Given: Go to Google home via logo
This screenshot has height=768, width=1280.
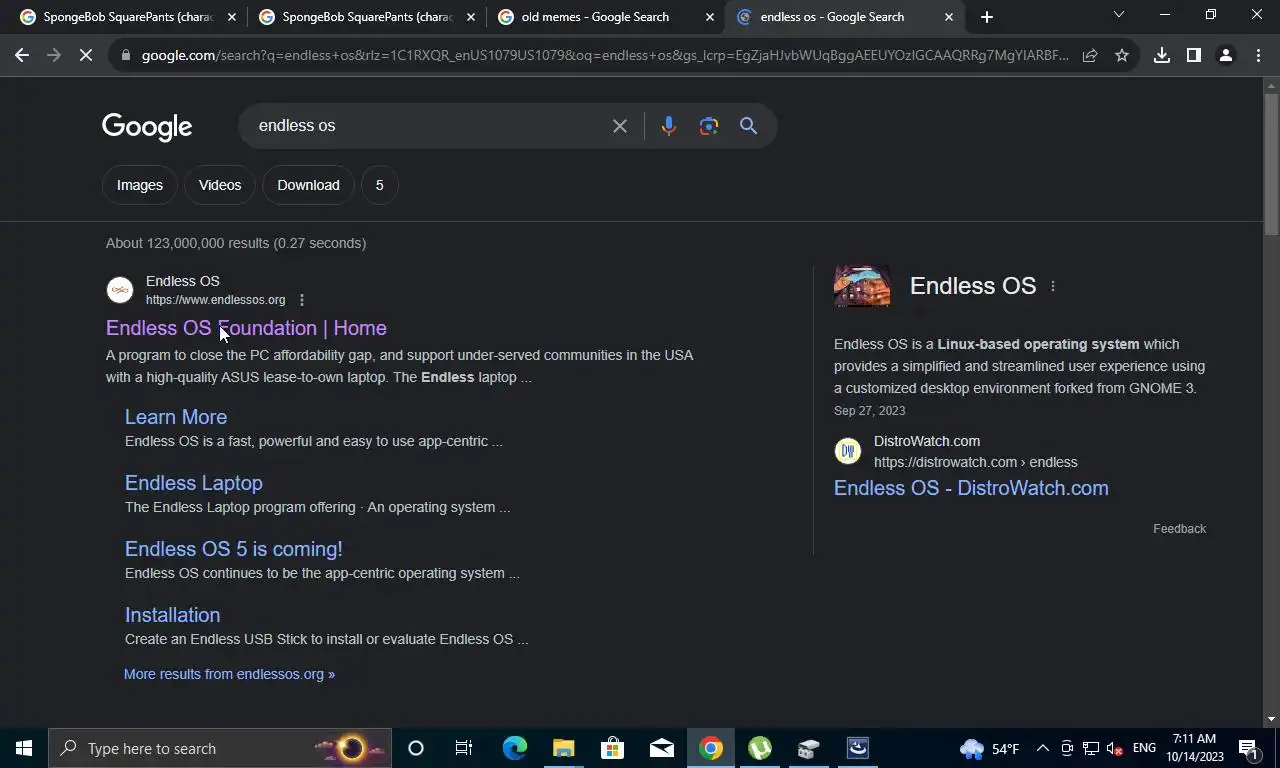Looking at the screenshot, I should pyautogui.click(x=147, y=127).
